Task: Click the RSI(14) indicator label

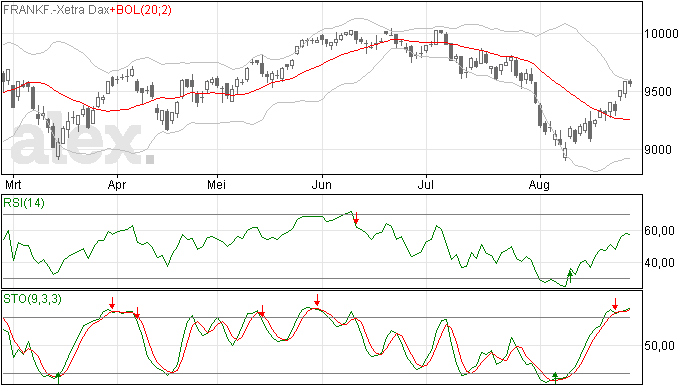Action: [24, 203]
